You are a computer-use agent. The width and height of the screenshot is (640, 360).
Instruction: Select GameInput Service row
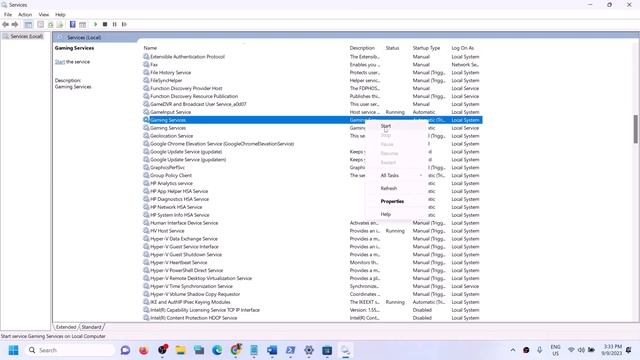(x=312, y=112)
